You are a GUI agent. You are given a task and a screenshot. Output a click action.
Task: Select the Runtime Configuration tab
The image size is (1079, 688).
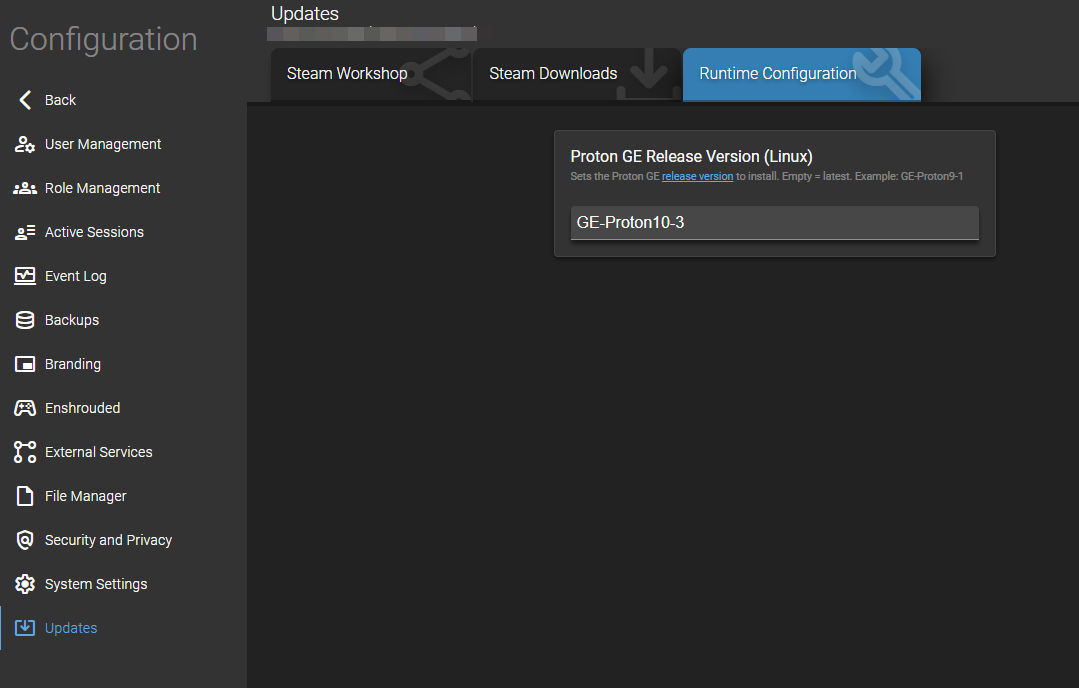pos(778,74)
